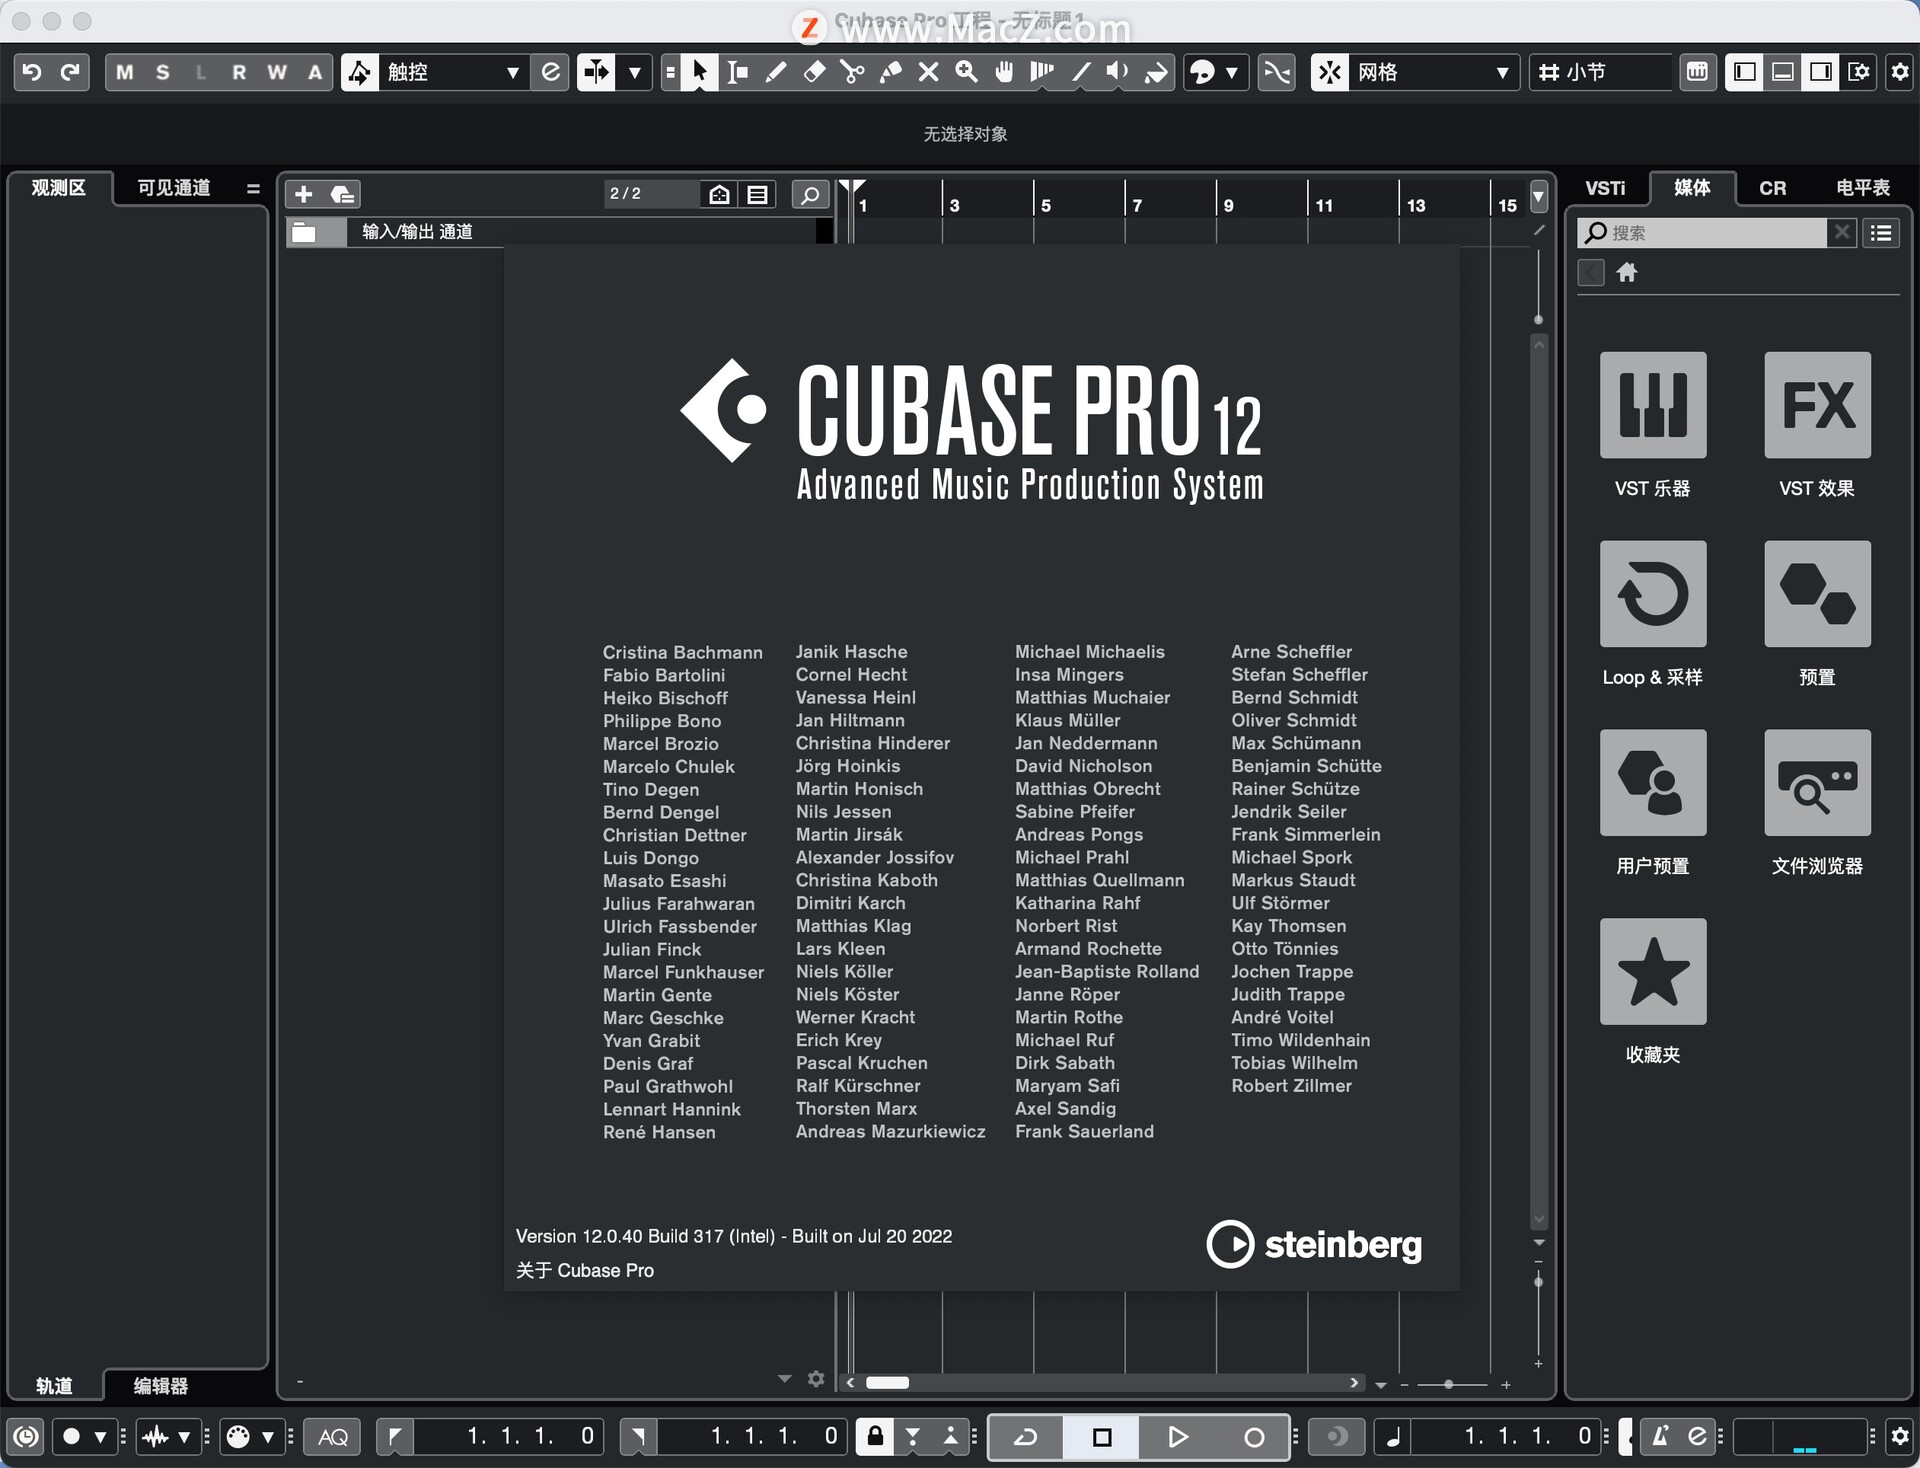Click the add track plus button
The image size is (1920, 1468).
point(304,194)
